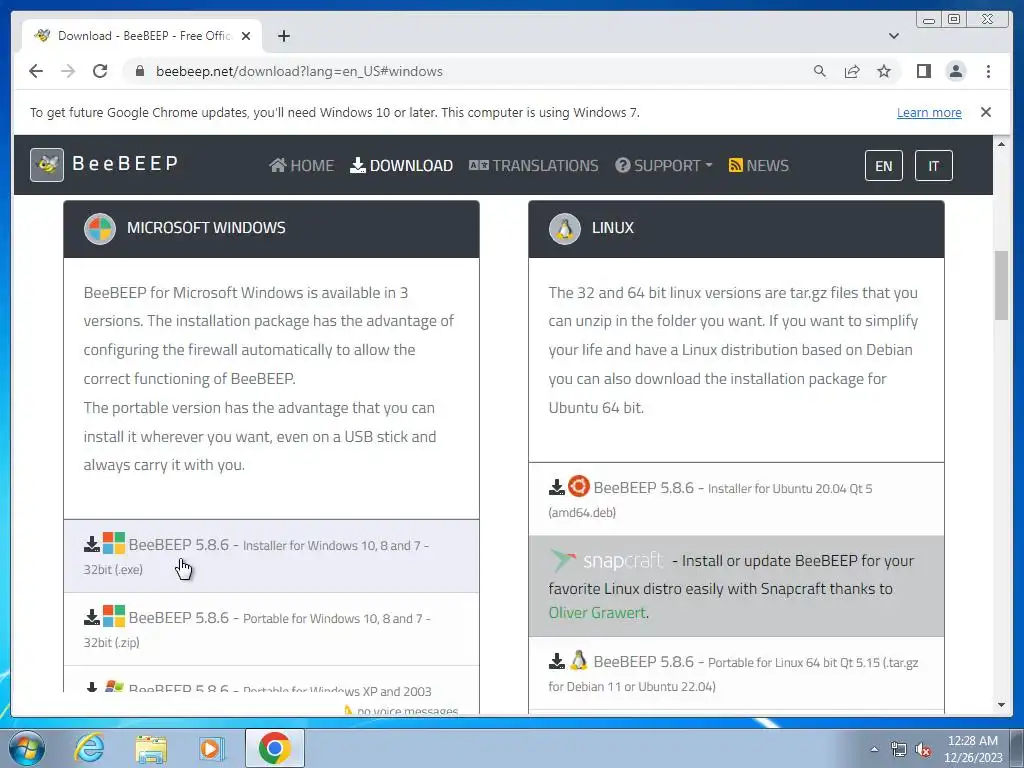Open Windows Media Player from the taskbar
Viewport: 1024px width, 768px height.
point(211,748)
